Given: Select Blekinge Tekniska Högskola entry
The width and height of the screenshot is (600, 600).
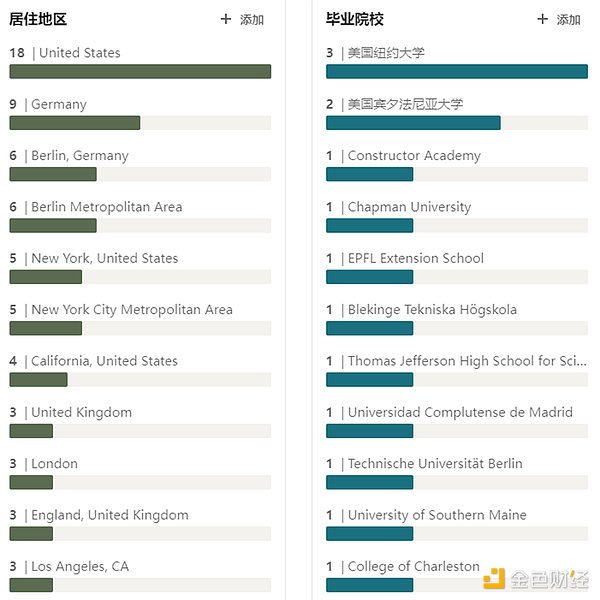Looking at the screenshot, I should [x=432, y=310].
